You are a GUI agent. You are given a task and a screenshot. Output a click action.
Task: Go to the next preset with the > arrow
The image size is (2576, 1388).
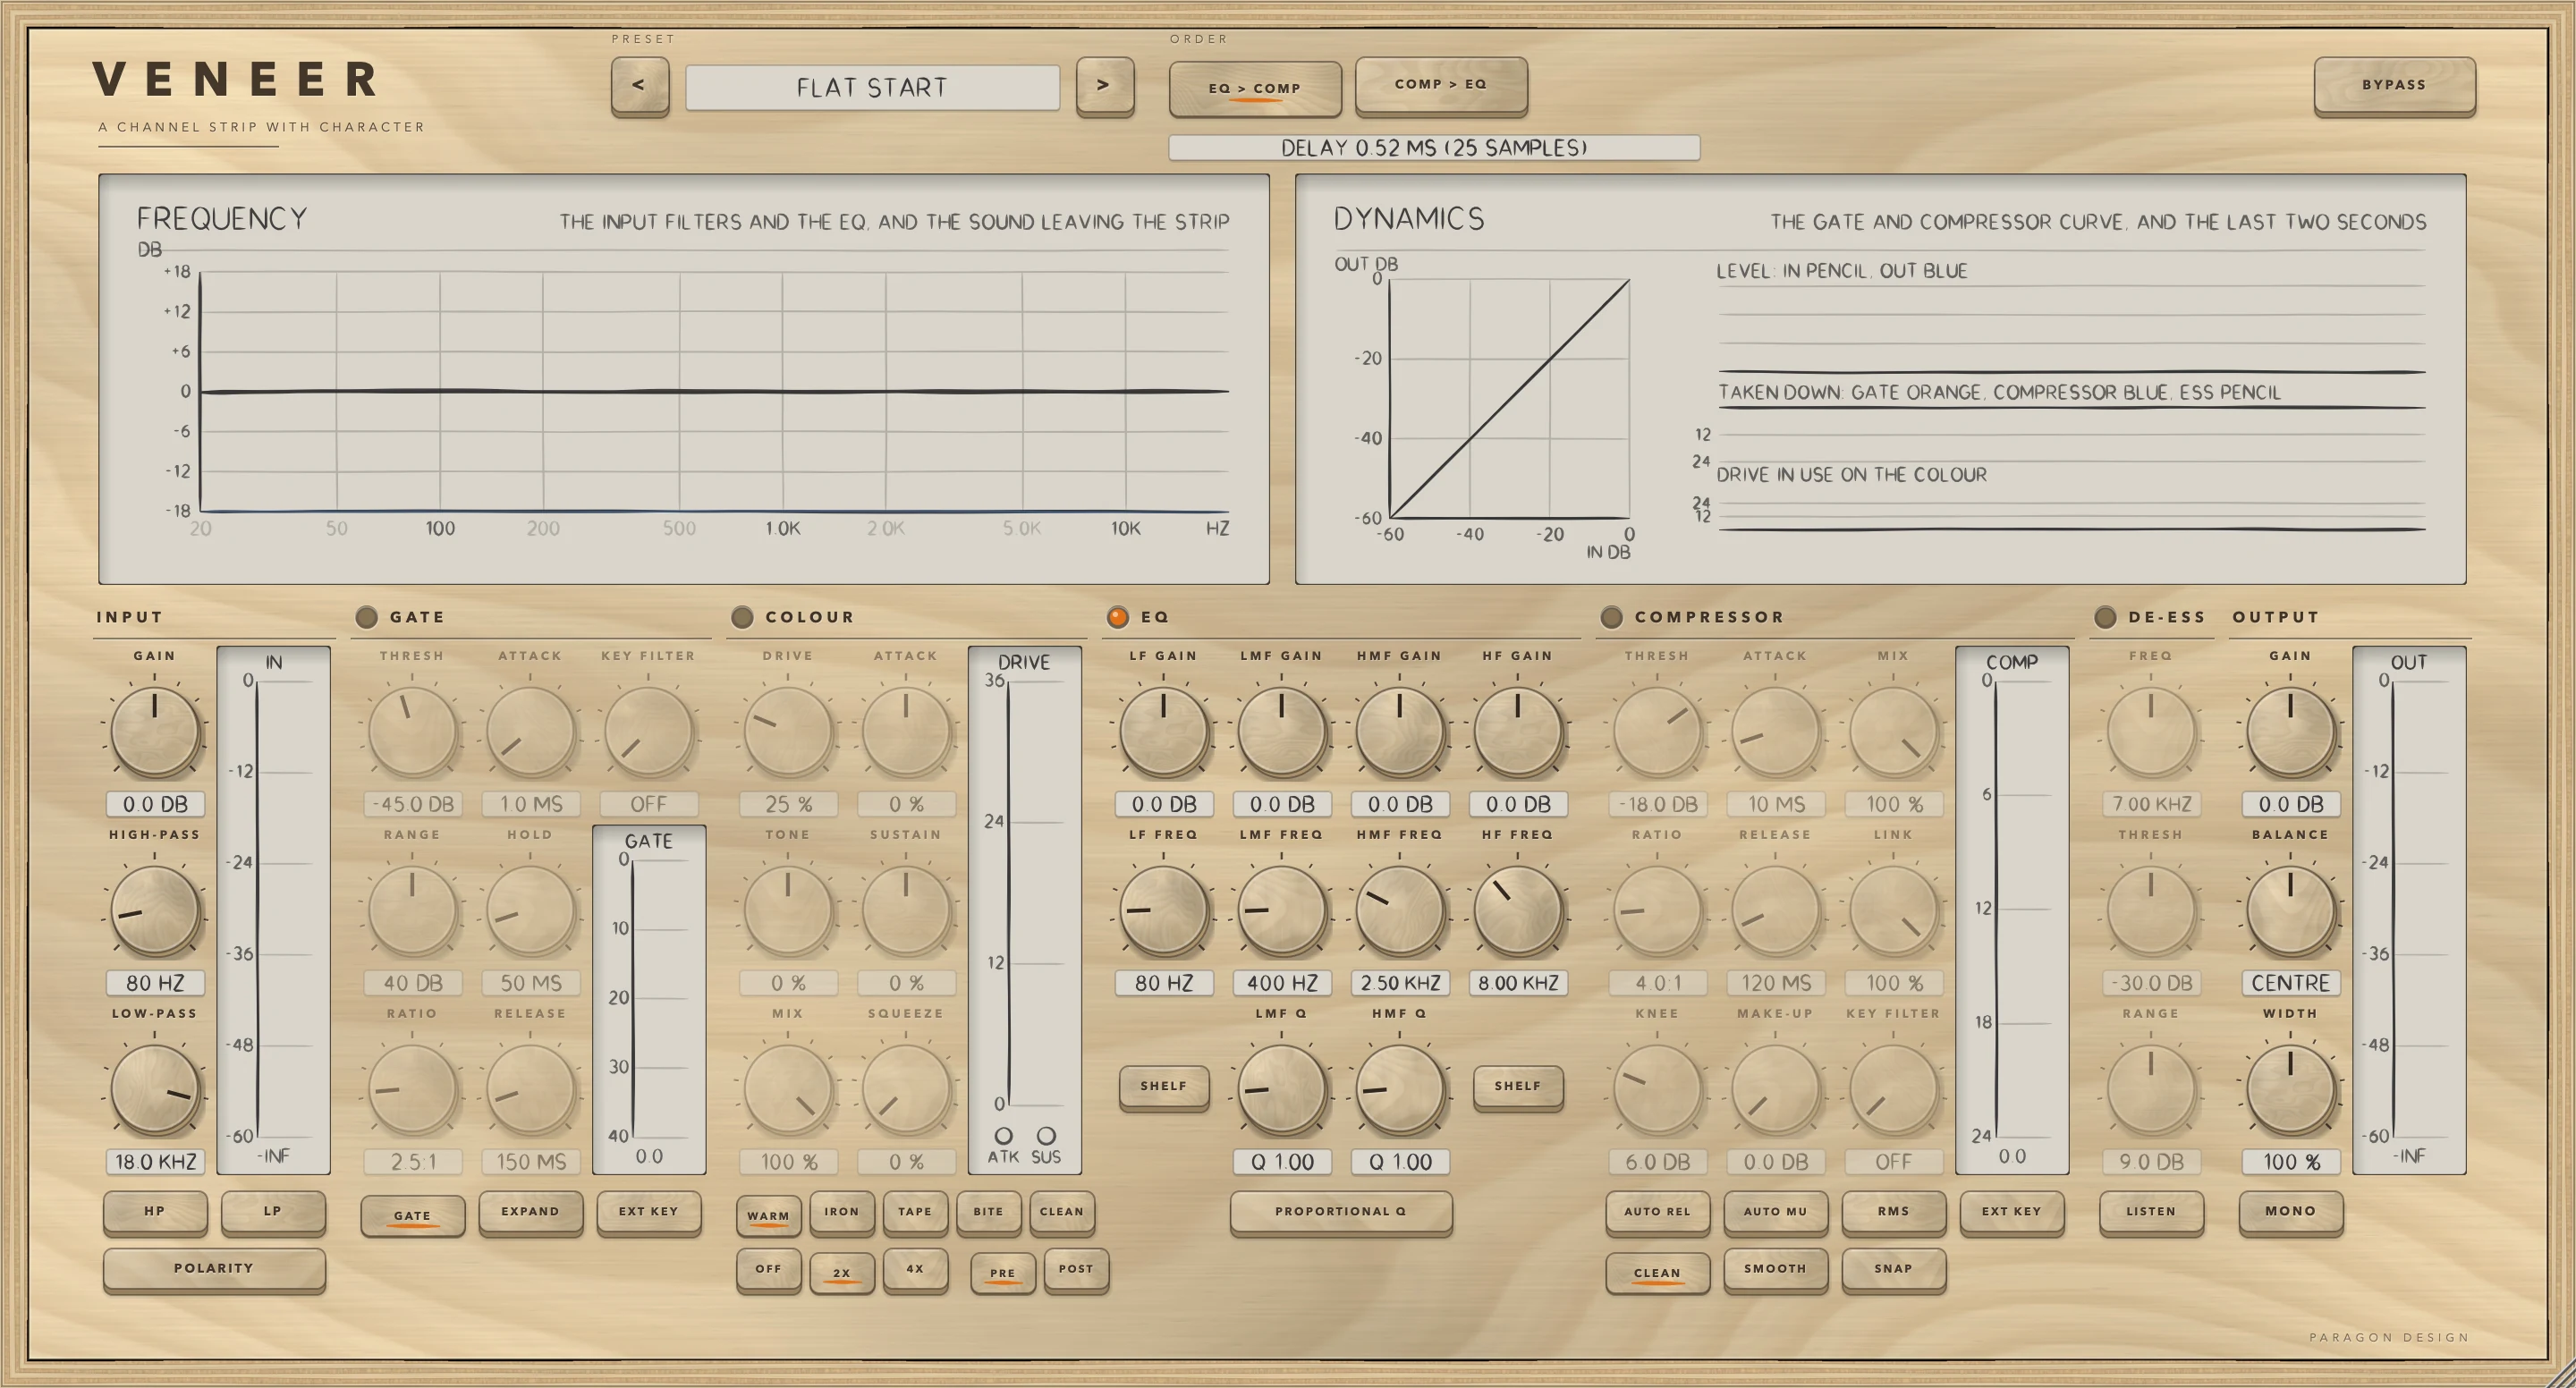click(1104, 86)
